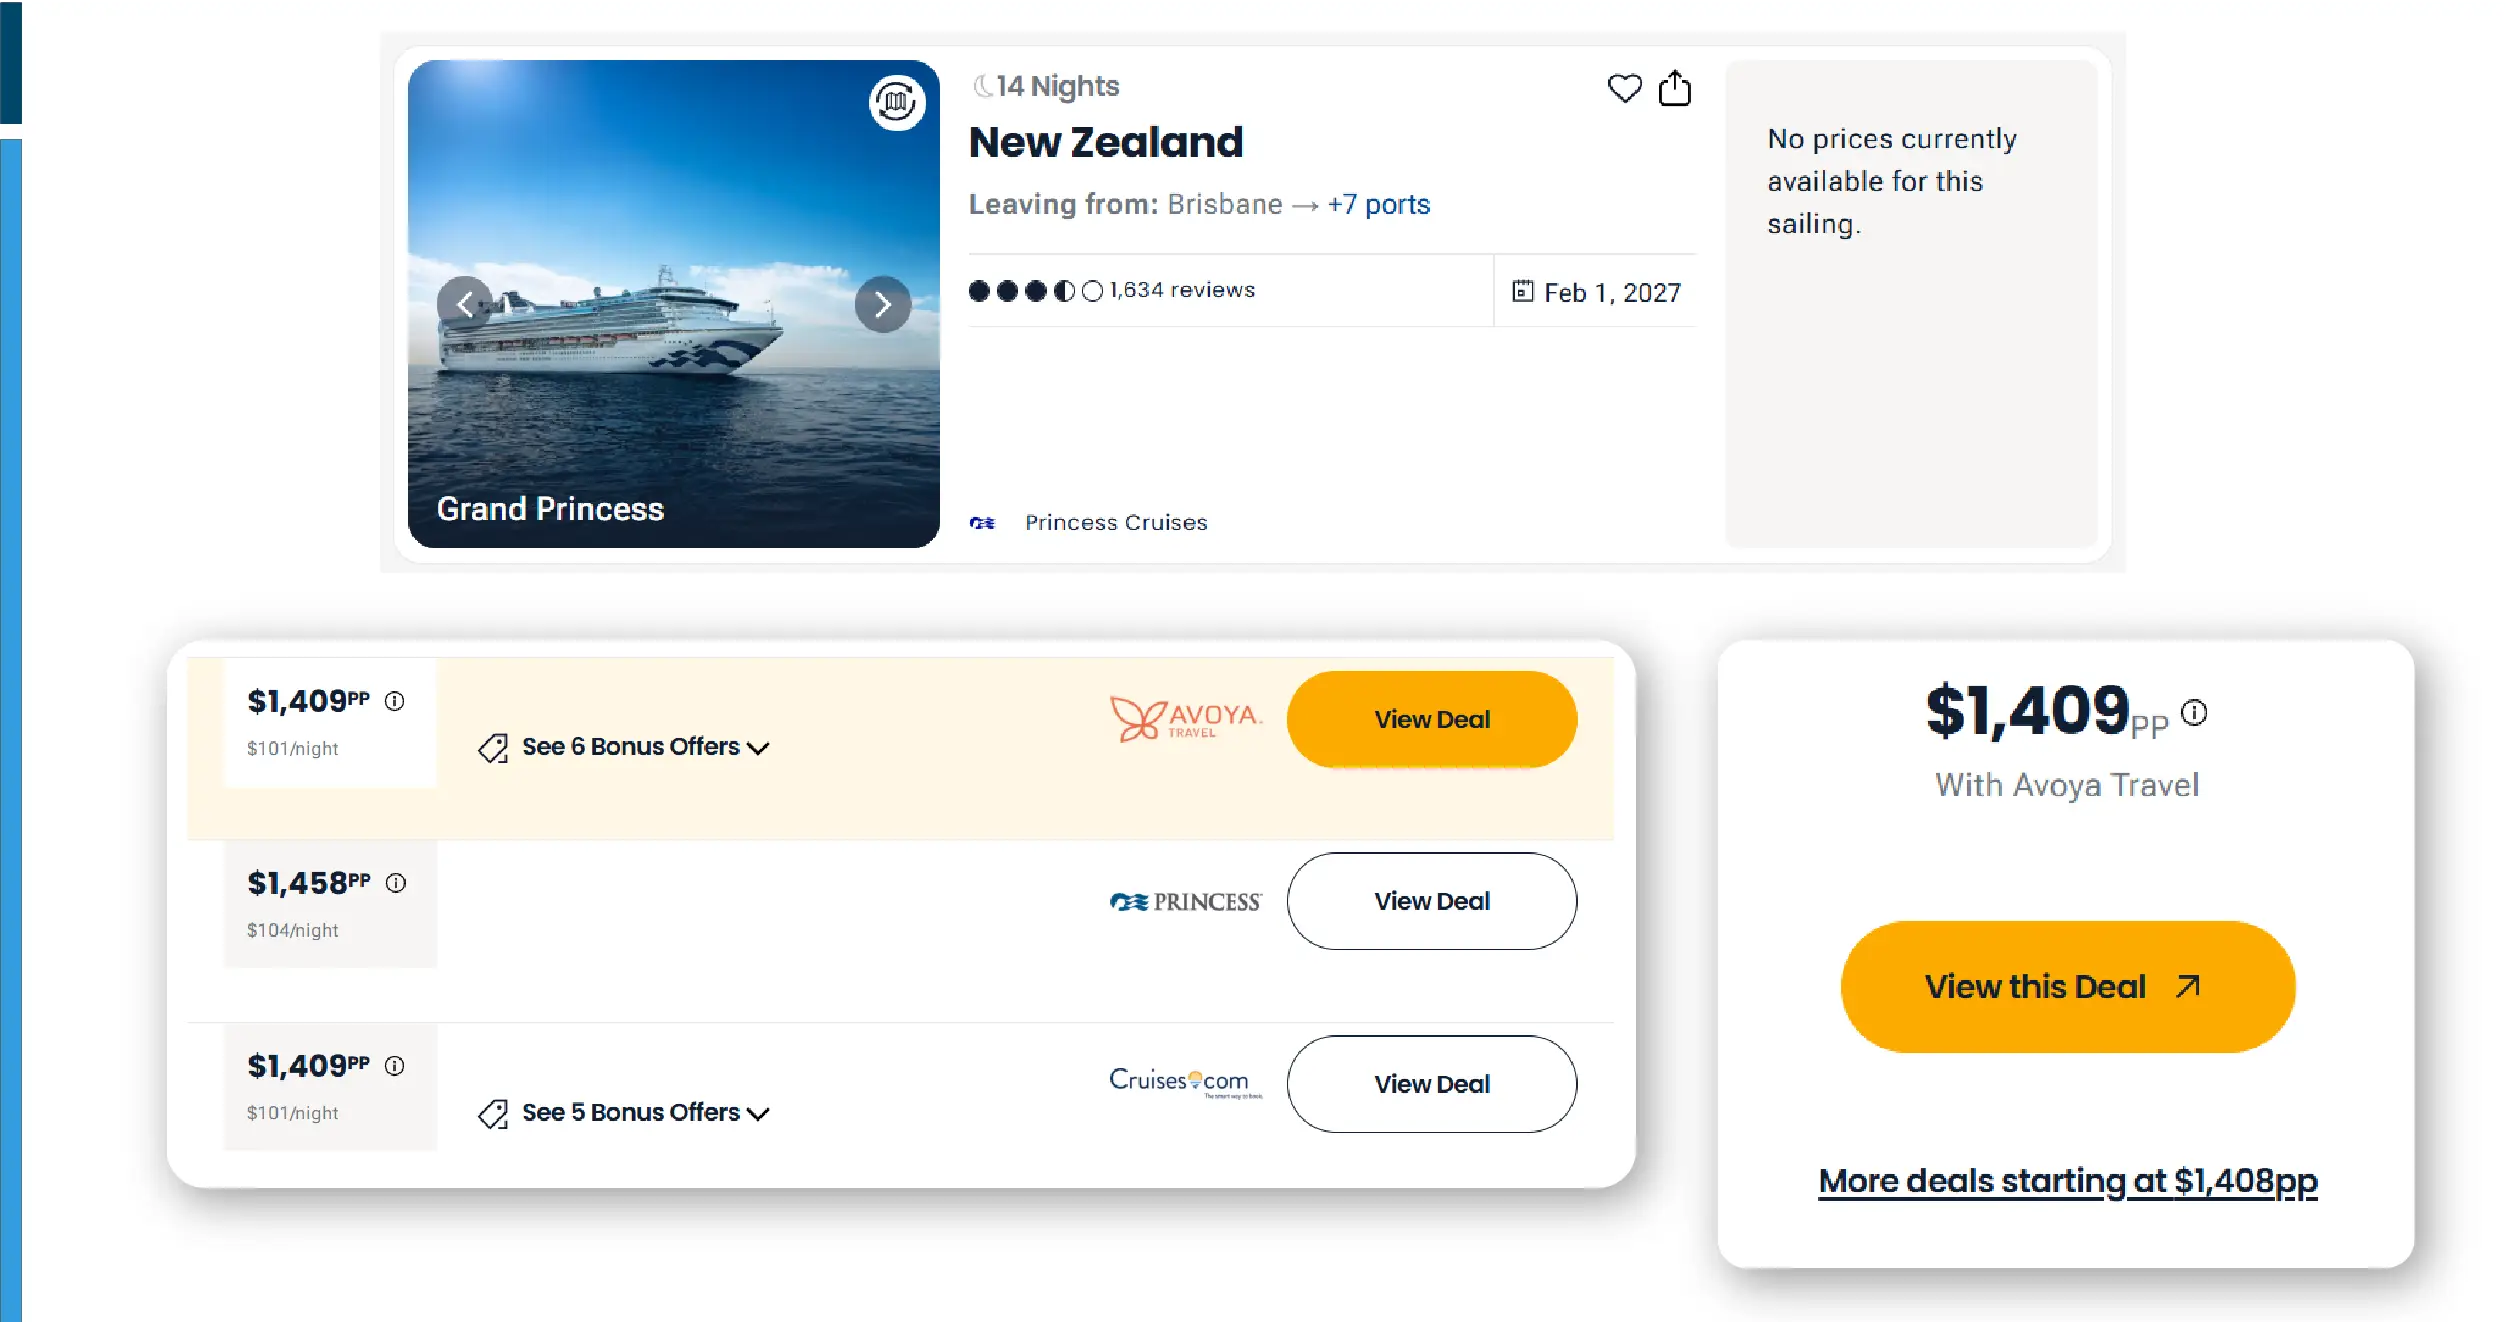The height and width of the screenshot is (1322, 2507).
Task: Click View Deal for Cruises.com
Action: pyautogui.click(x=1431, y=1085)
